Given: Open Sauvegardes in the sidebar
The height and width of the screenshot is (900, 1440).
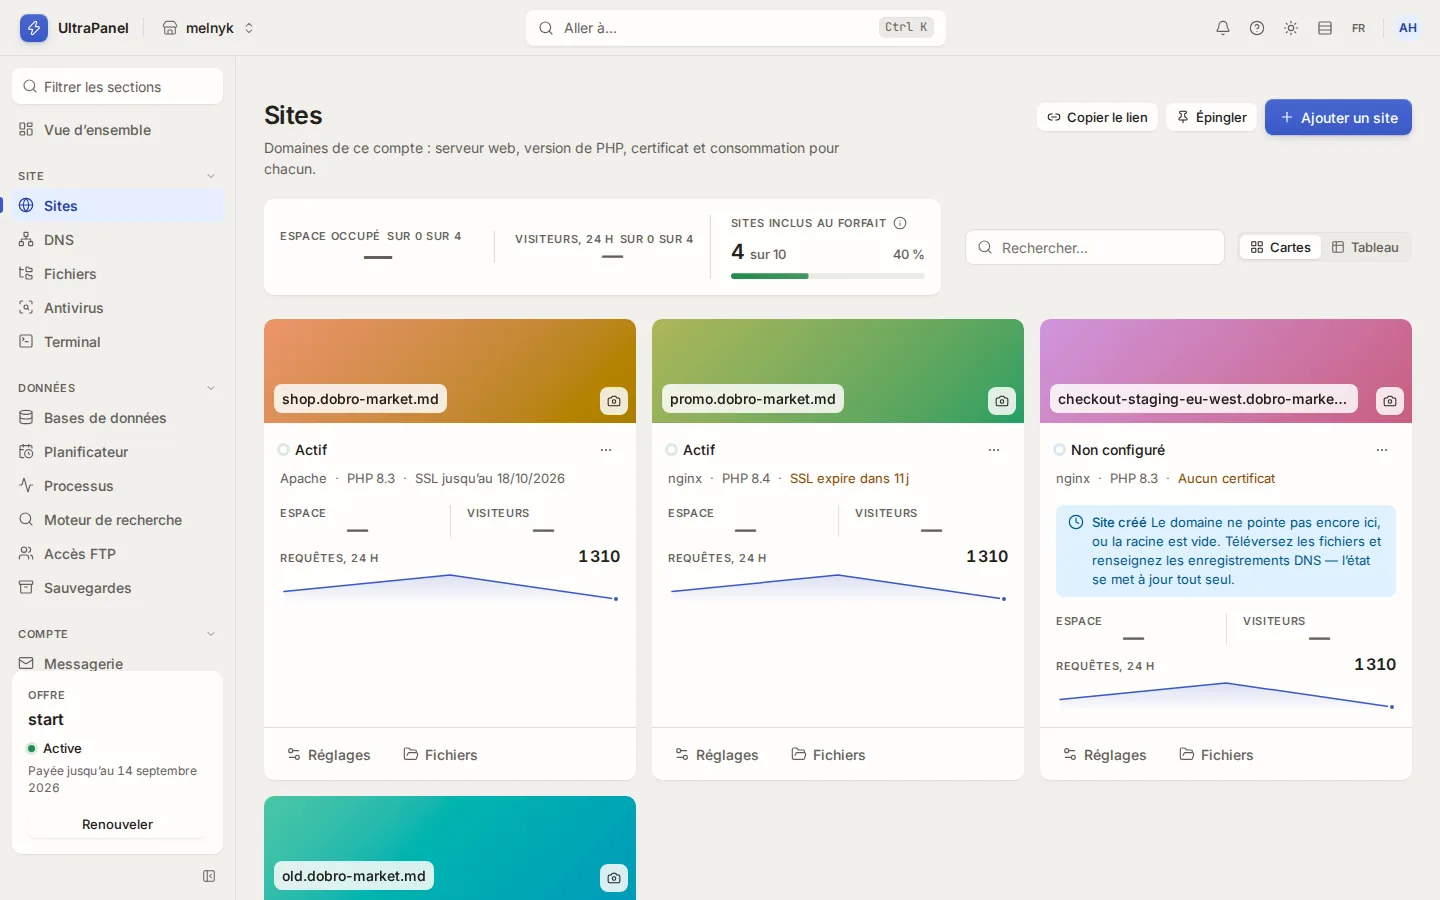Looking at the screenshot, I should [x=118, y=588].
